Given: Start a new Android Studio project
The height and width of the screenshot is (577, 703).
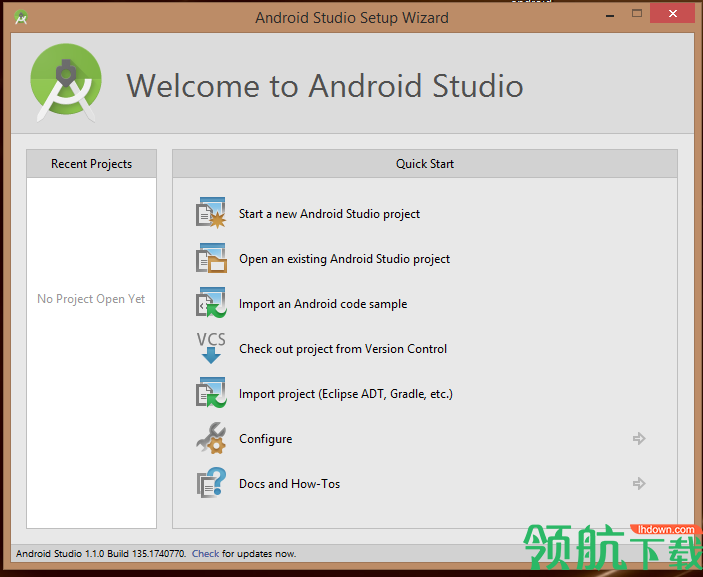Looking at the screenshot, I should (x=330, y=214).
